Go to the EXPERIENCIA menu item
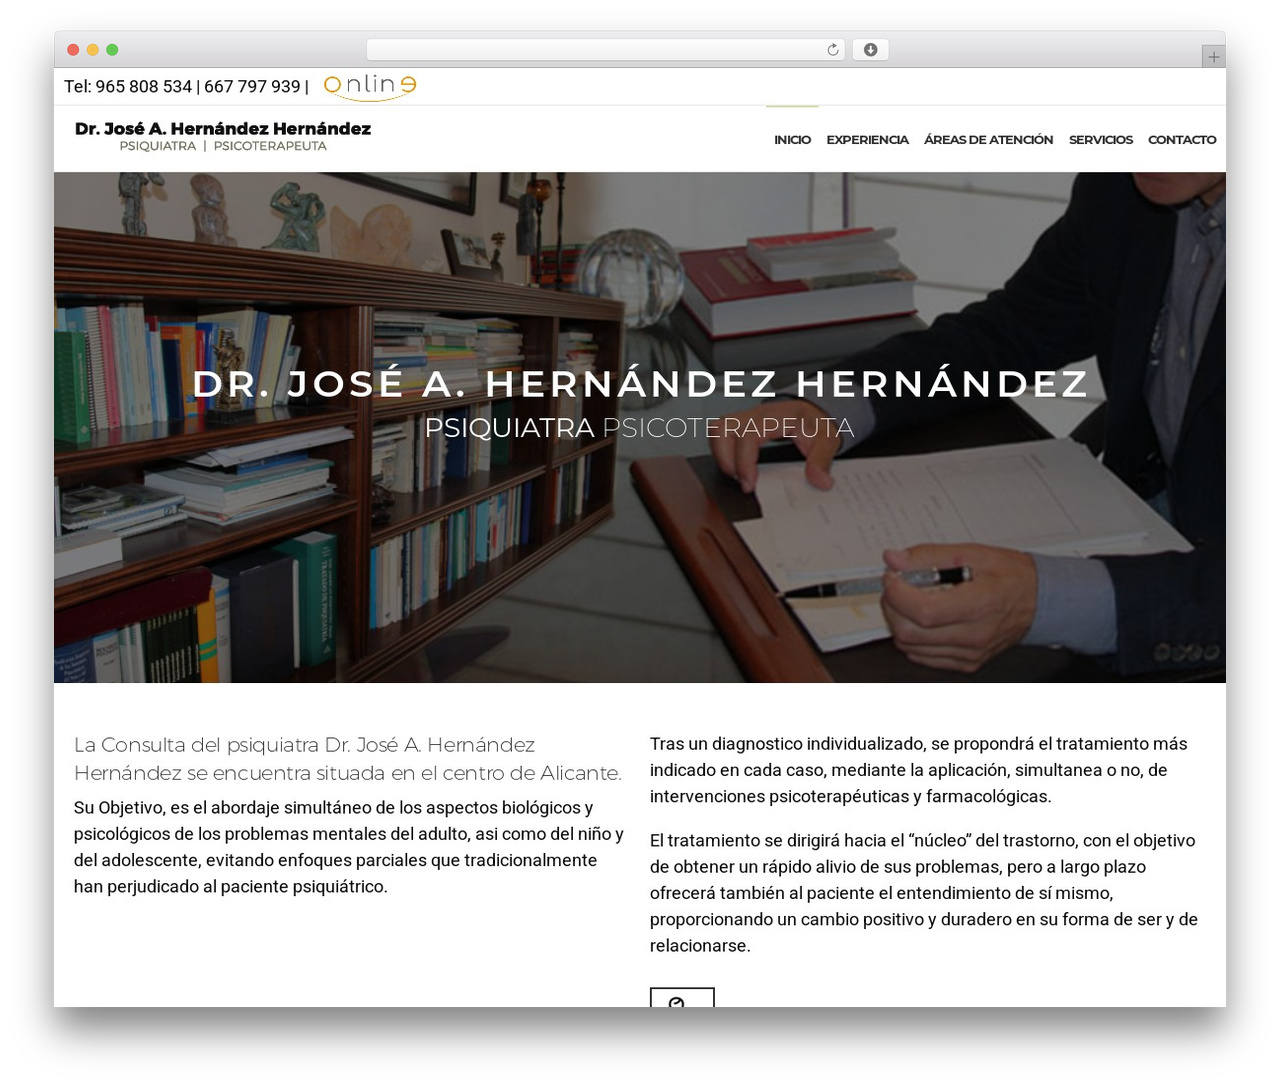1280x1084 pixels. (x=867, y=140)
